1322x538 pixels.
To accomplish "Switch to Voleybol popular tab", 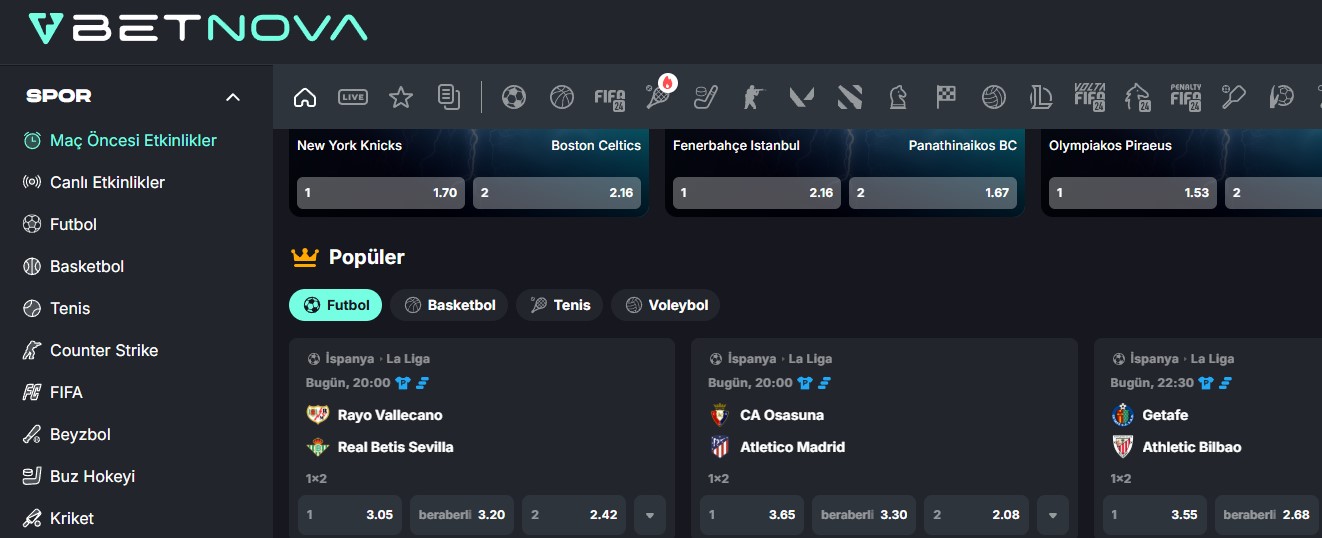I will (x=665, y=305).
